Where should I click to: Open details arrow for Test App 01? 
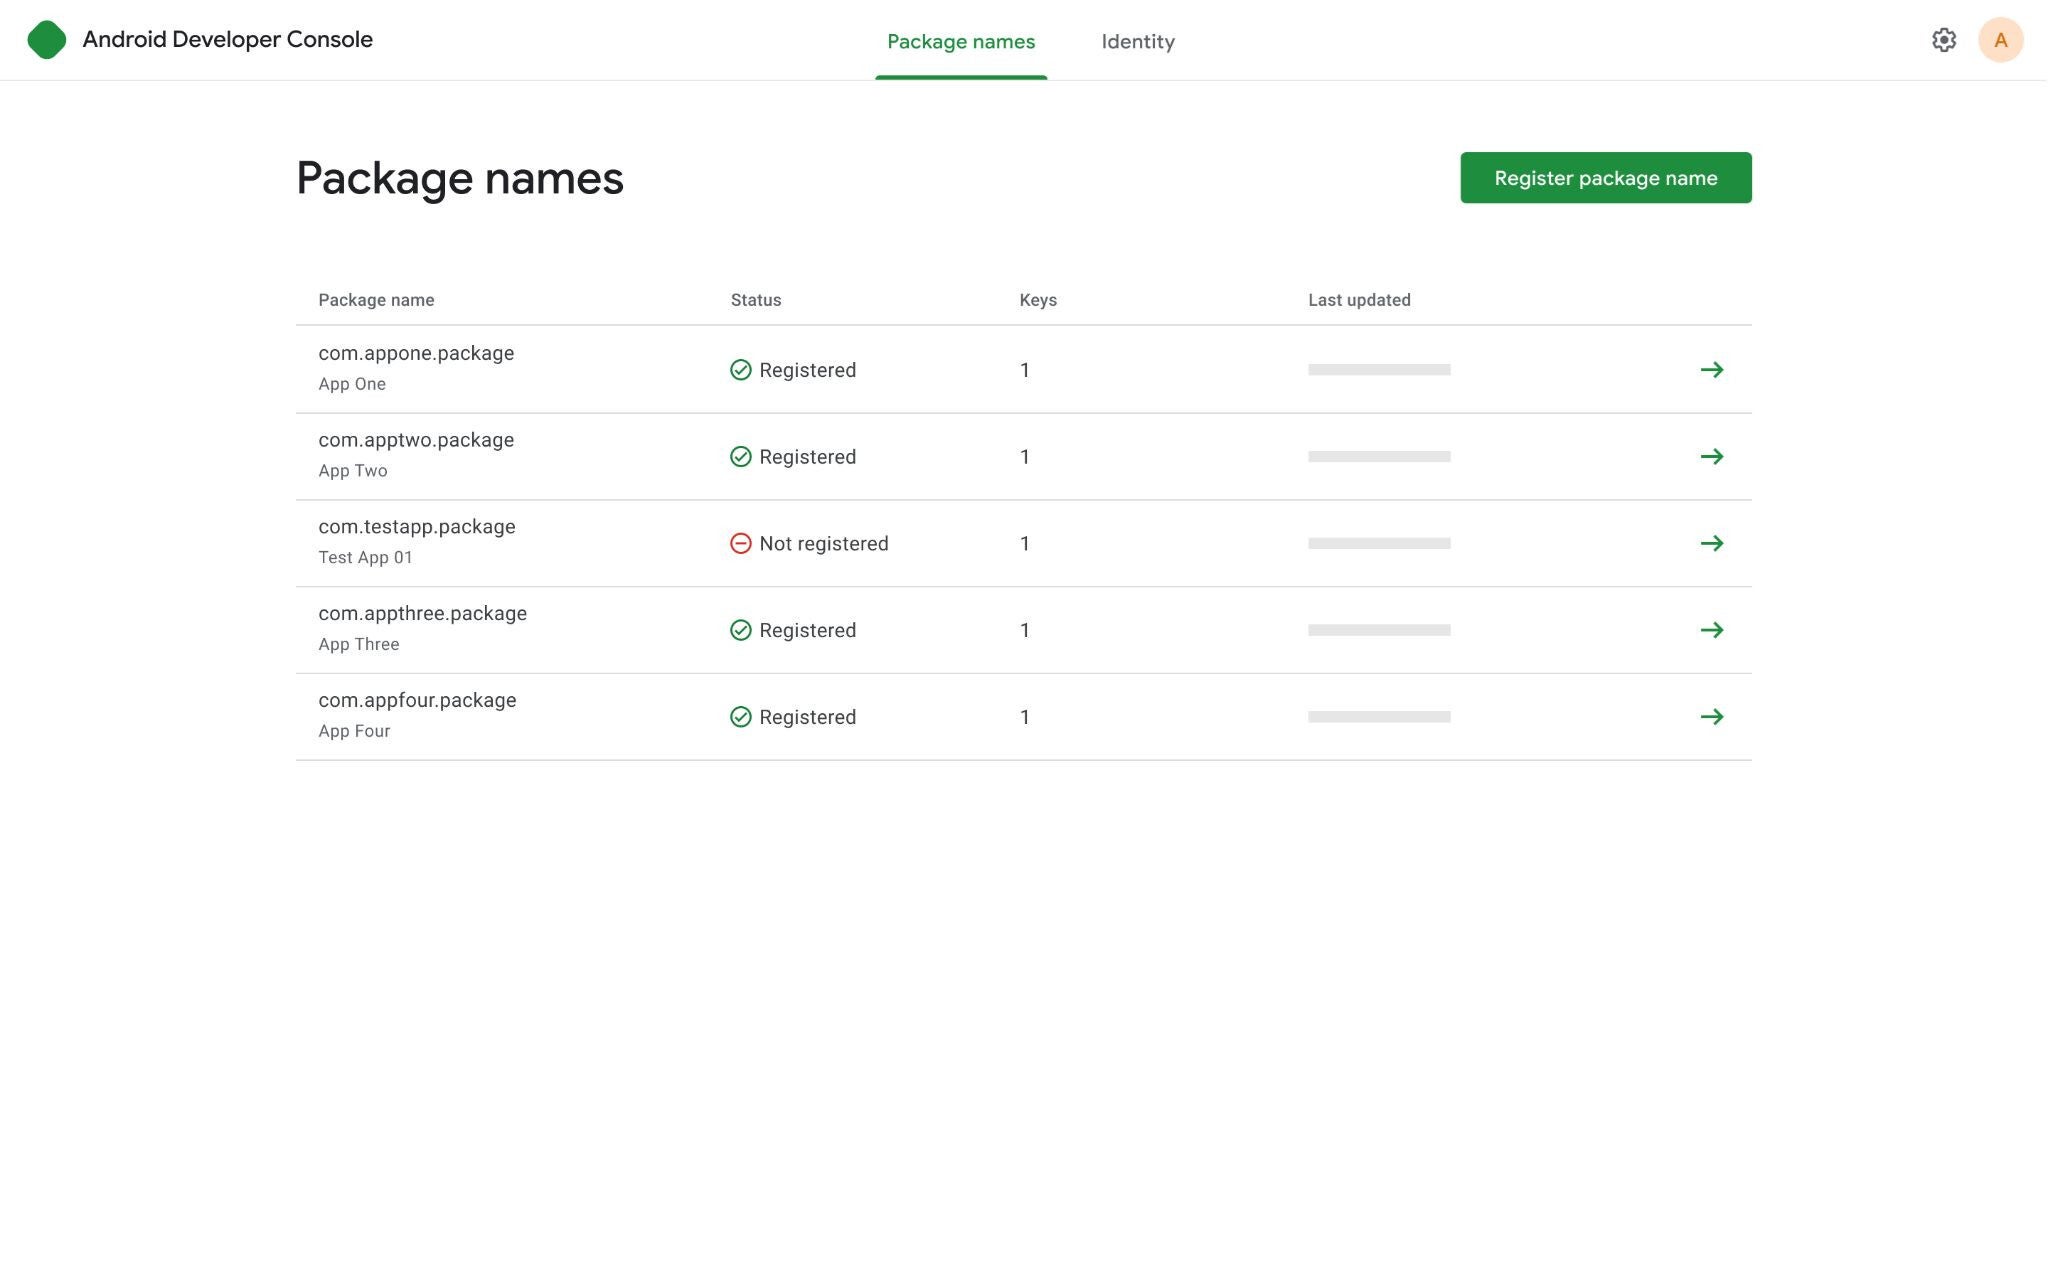coord(1712,543)
